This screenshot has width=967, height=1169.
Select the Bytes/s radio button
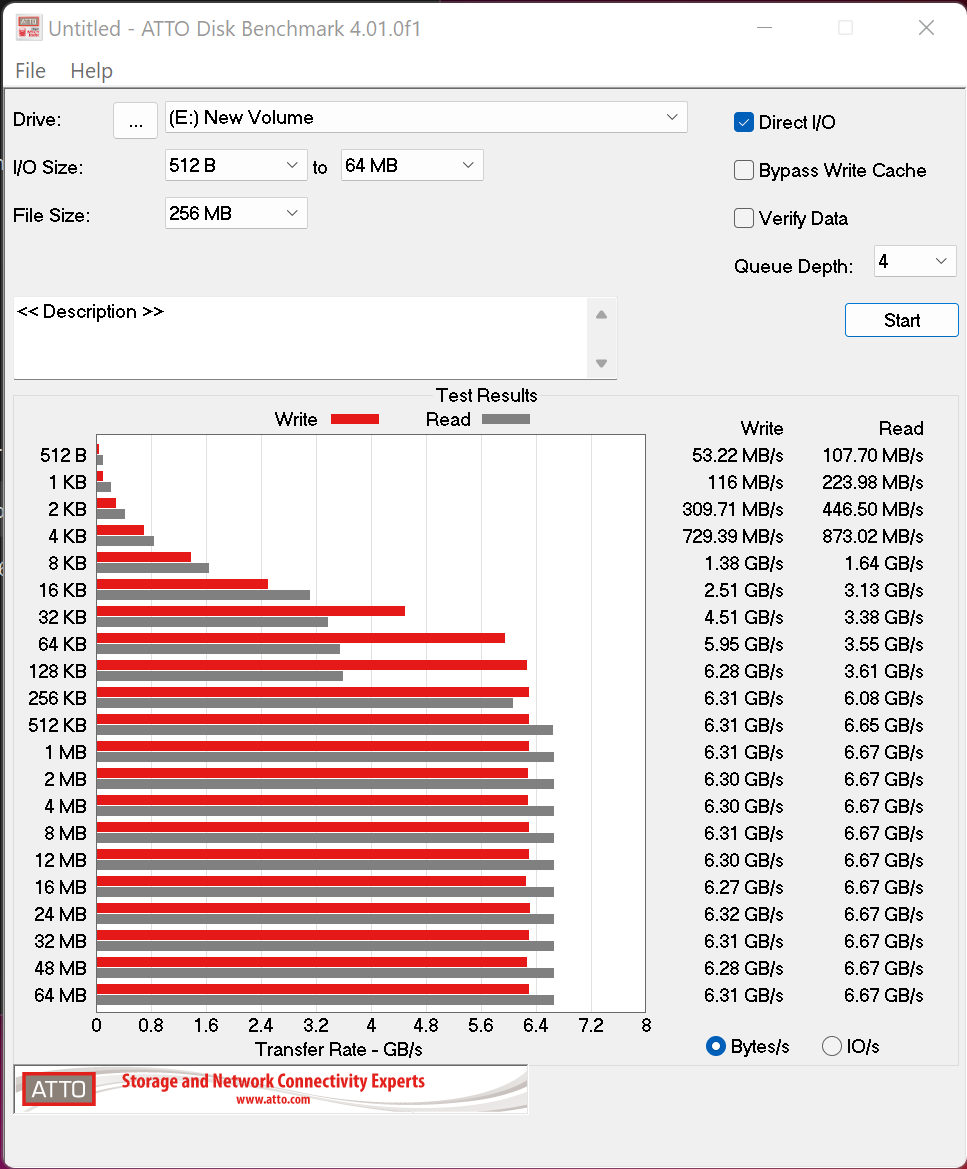pyautogui.click(x=716, y=1046)
